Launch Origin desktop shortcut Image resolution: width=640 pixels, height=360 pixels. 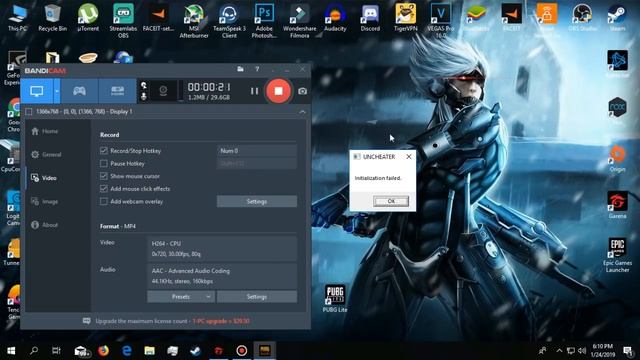tap(617, 158)
